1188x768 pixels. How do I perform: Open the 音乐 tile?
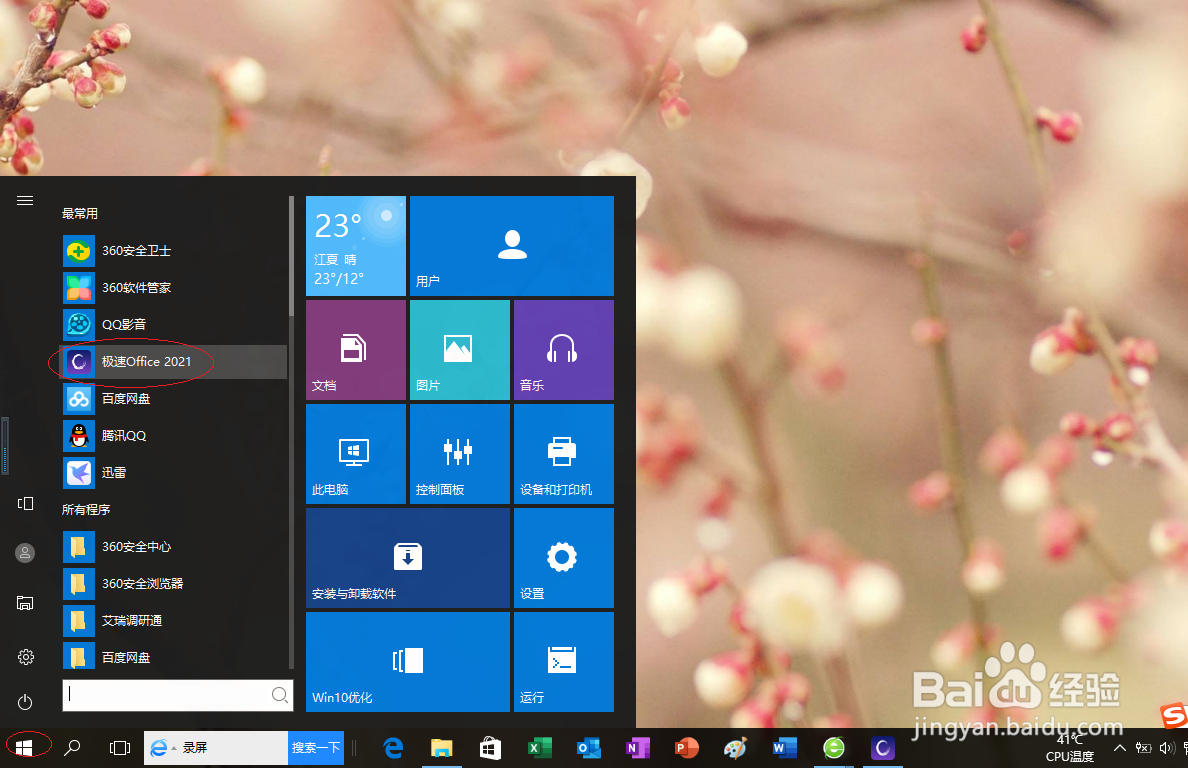pos(564,350)
